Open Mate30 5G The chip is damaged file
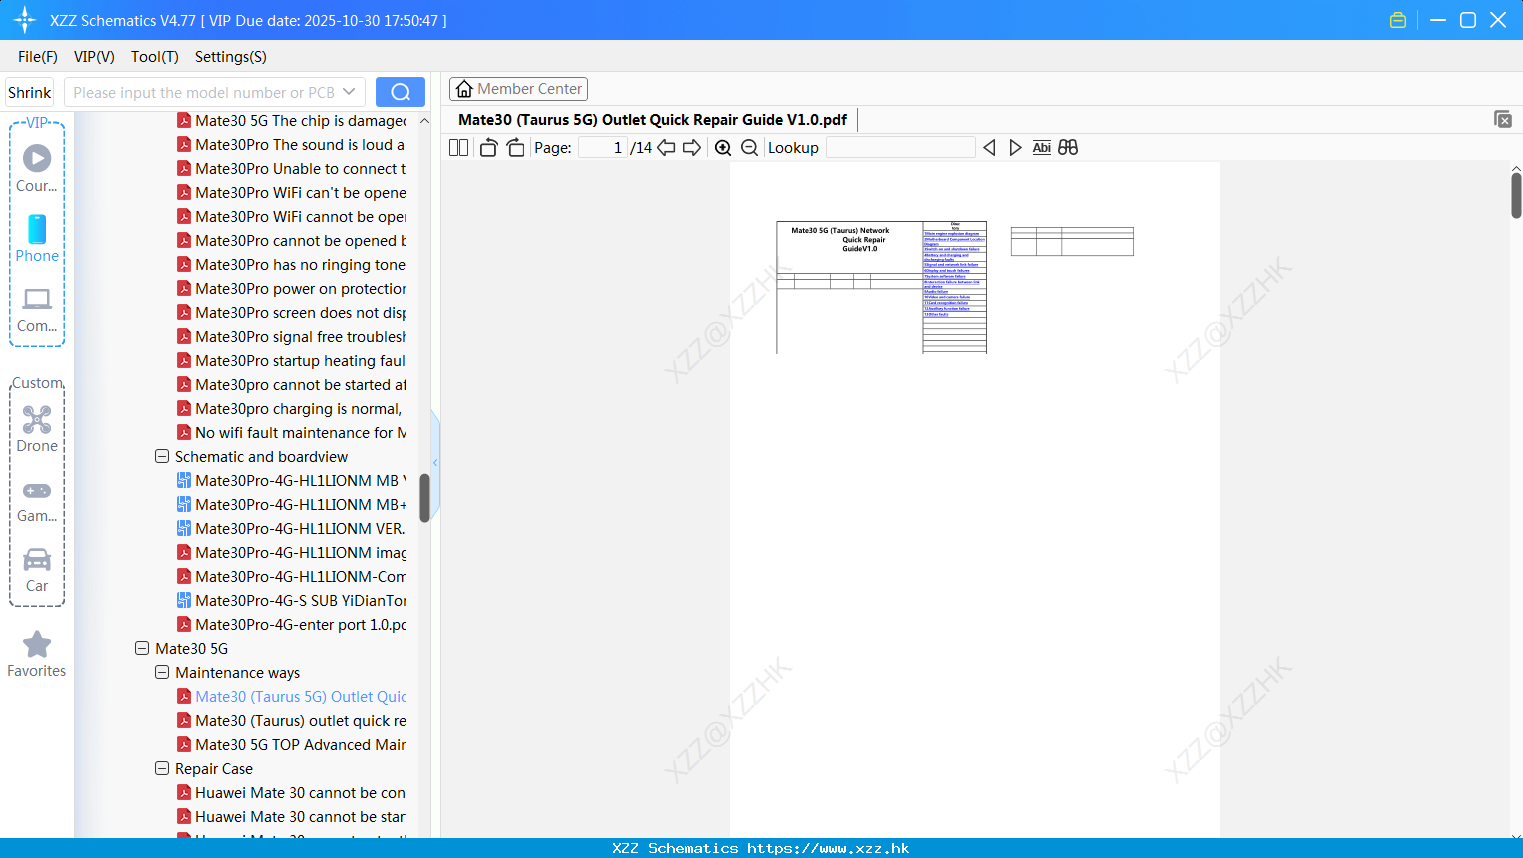This screenshot has height=858, width=1523. (x=292, y=120)
